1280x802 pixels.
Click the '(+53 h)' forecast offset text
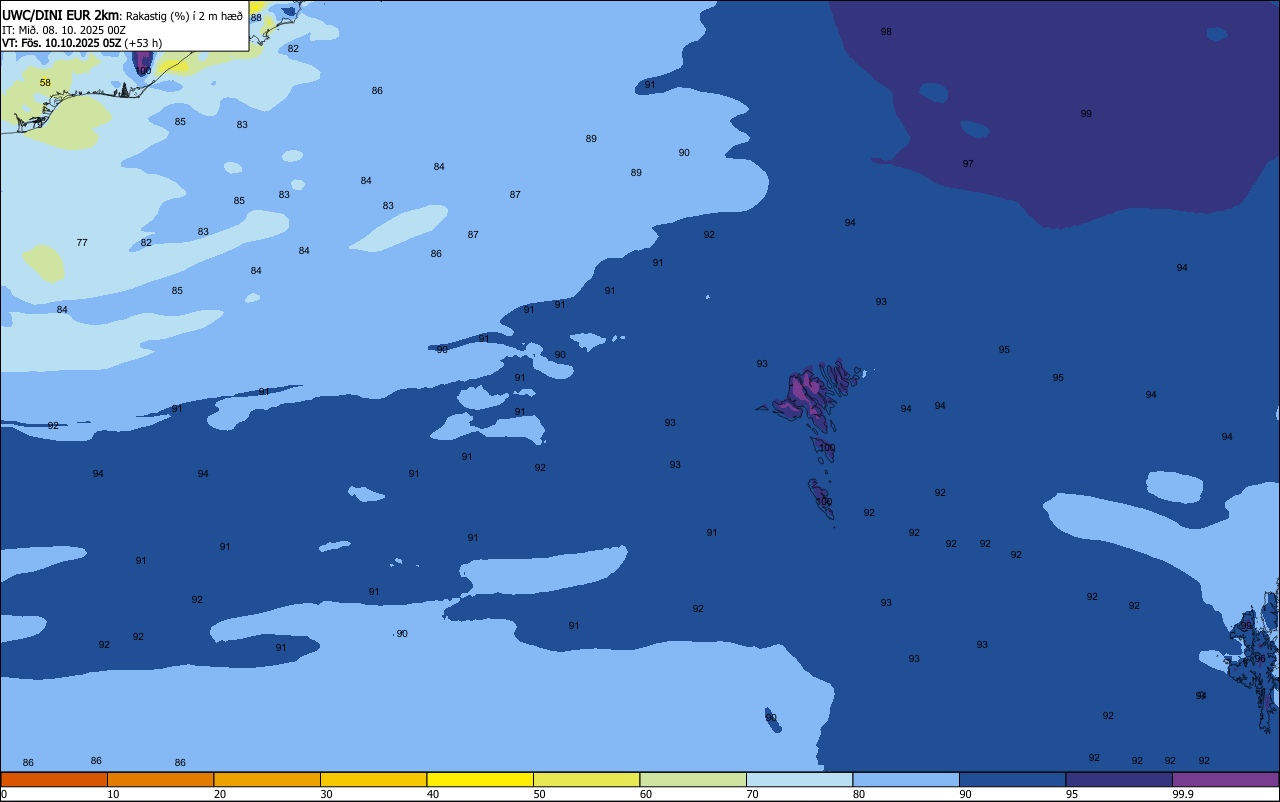point(143,43)
